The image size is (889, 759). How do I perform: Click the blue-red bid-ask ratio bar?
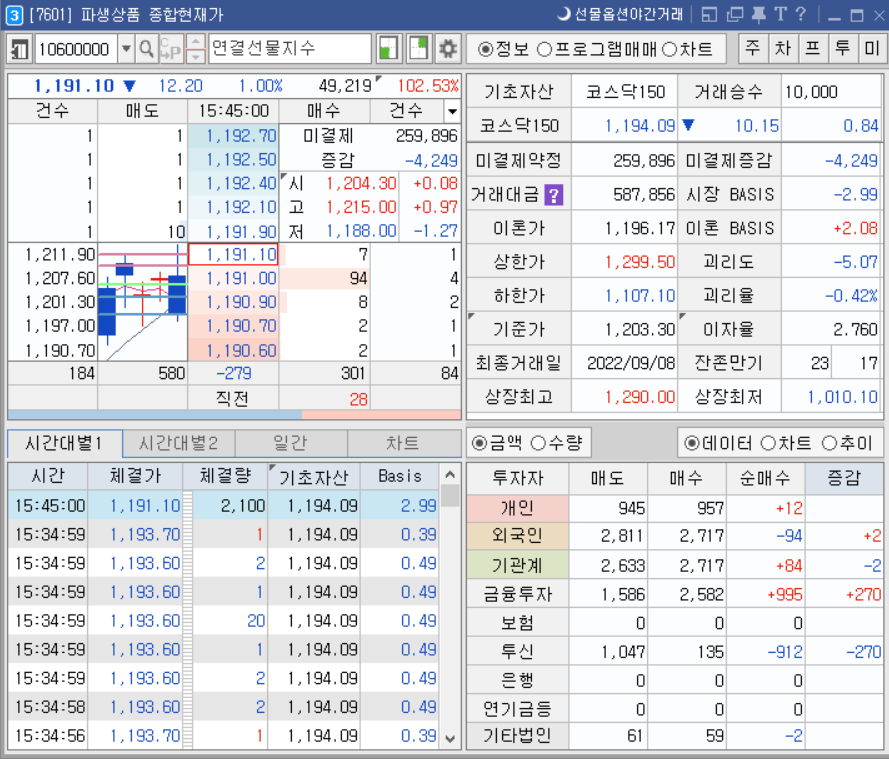click(x=234, y=415)
